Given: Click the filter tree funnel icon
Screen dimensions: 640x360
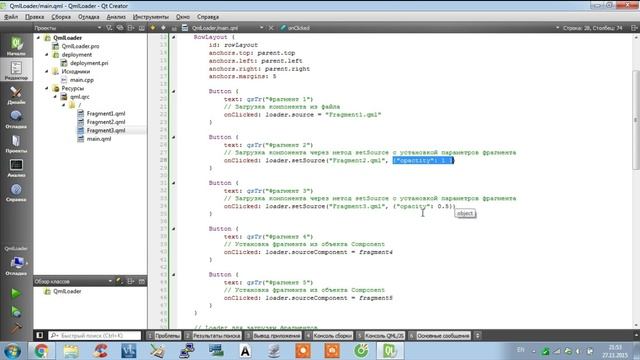Looking at the screenshot, I should 109,28.
